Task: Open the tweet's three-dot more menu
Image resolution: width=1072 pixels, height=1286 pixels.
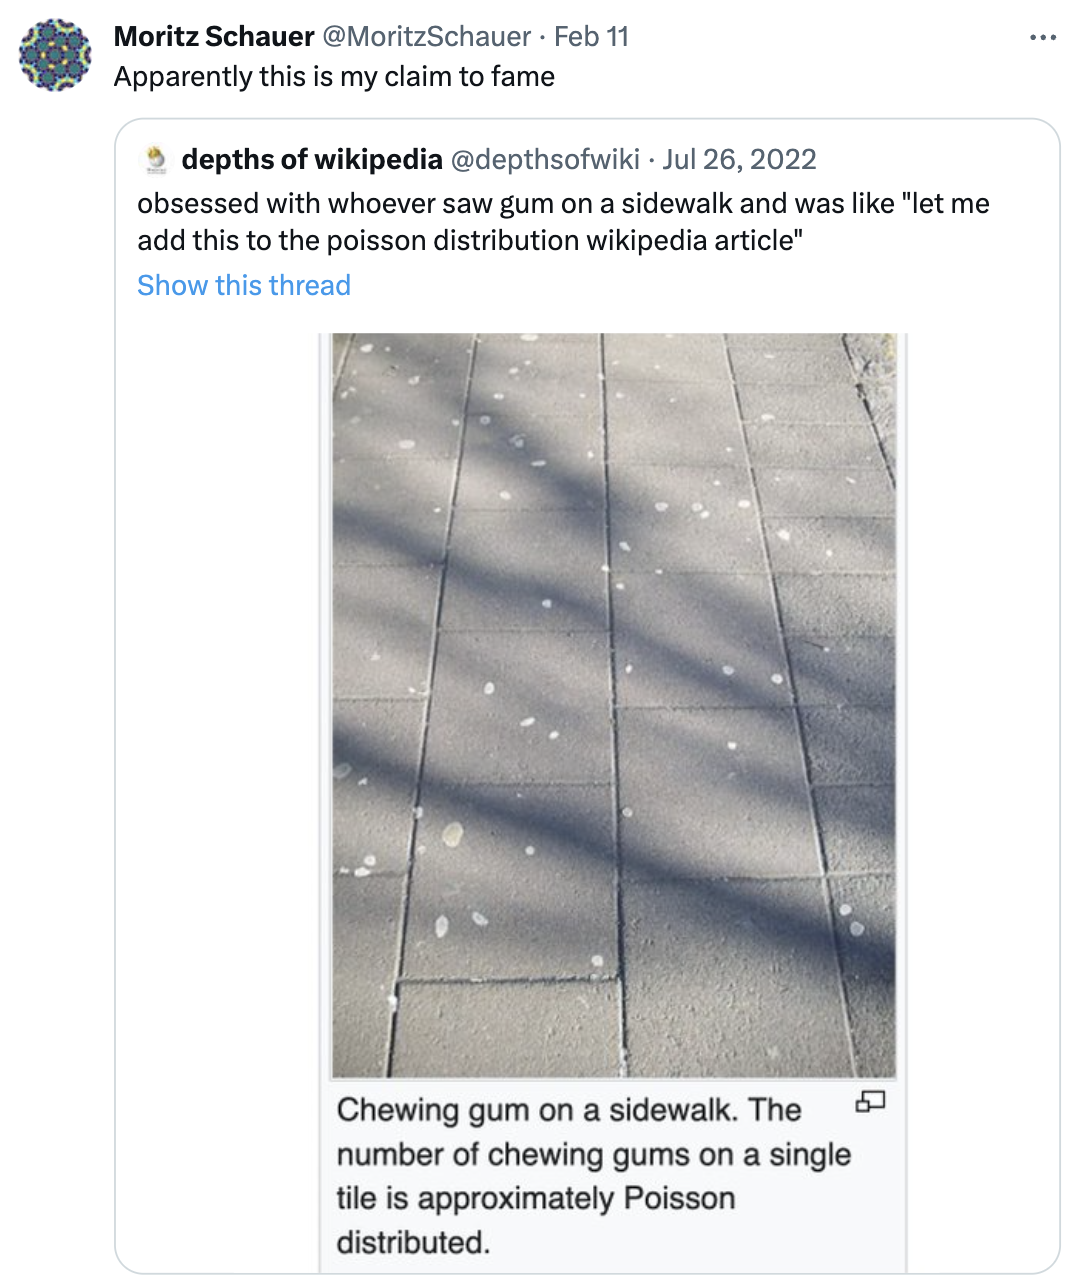Action: point(1042,38)
